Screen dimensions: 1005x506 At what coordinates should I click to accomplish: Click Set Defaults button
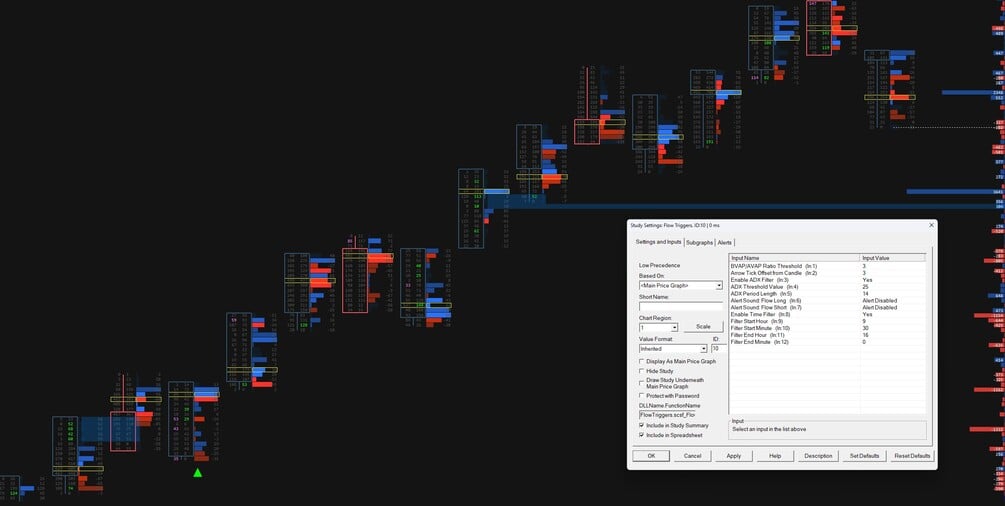(x=864, y=456)
